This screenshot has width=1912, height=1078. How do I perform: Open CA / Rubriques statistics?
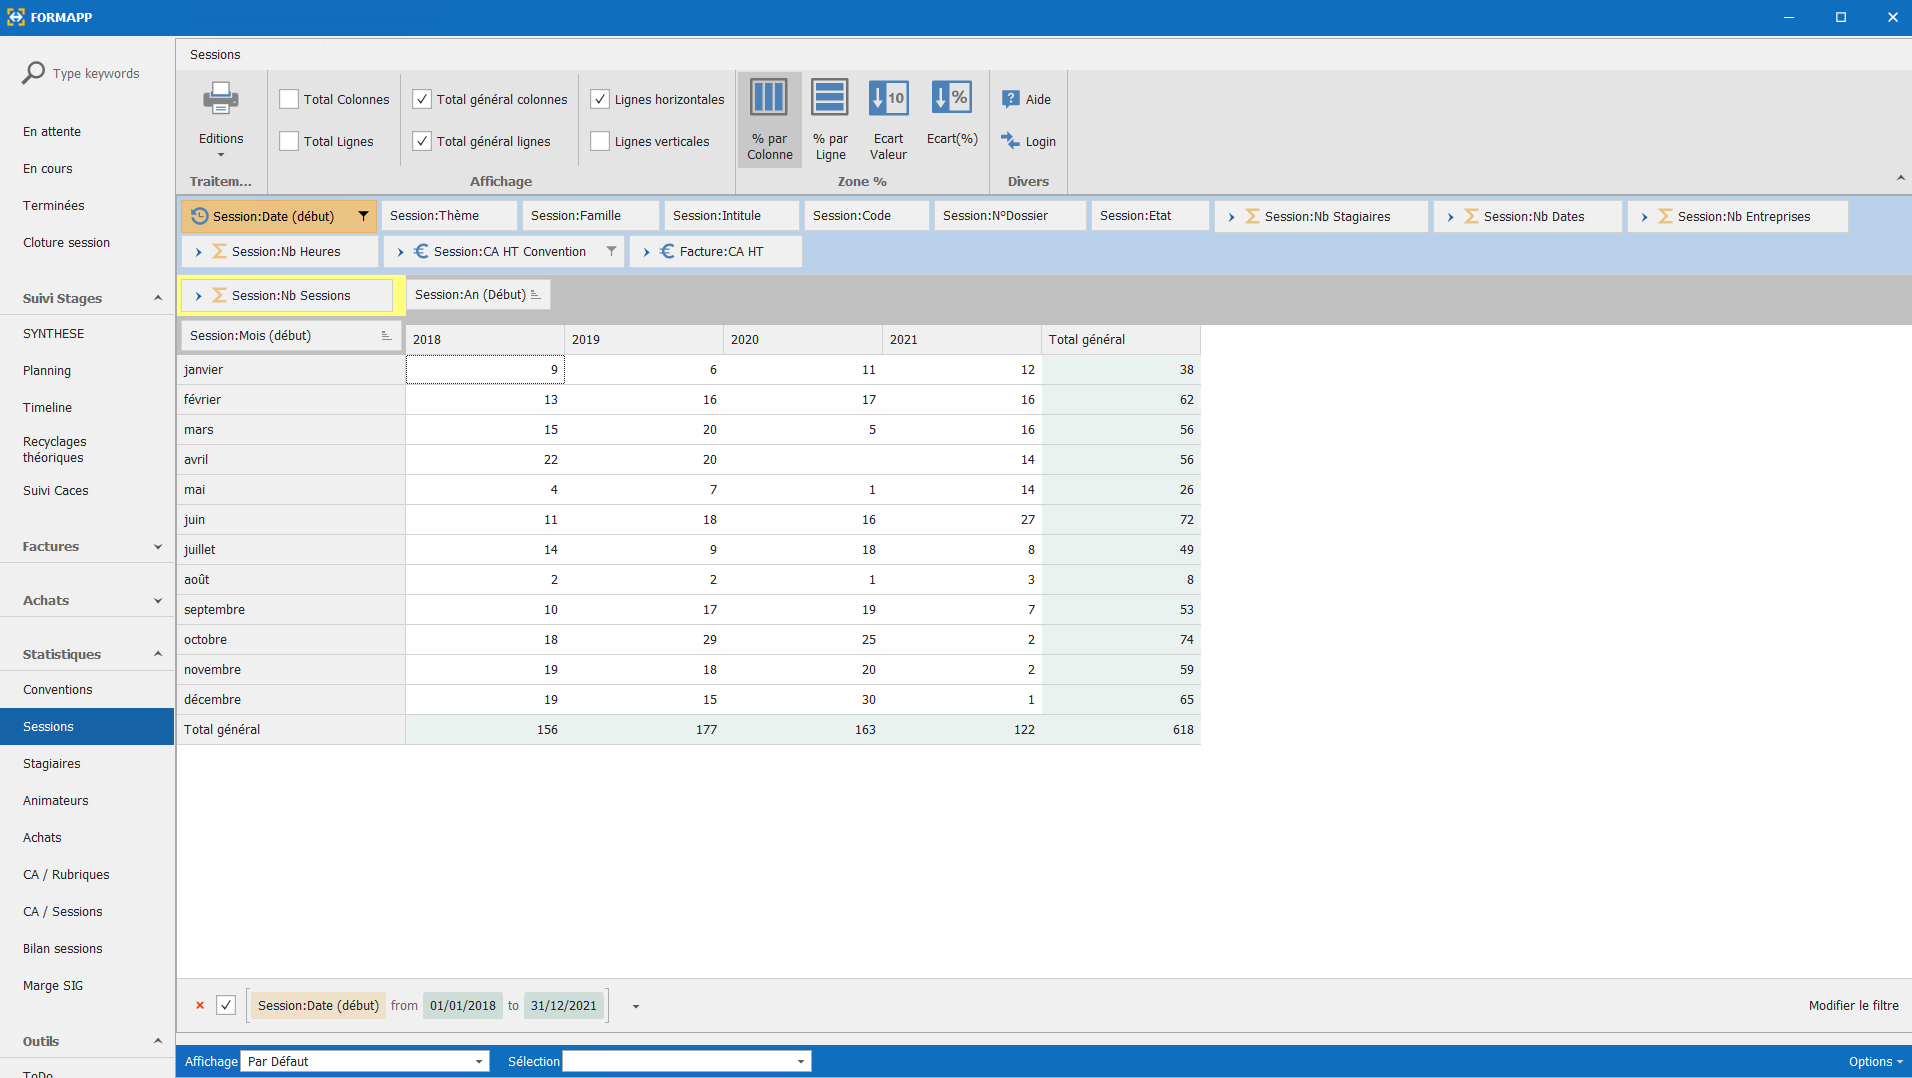pos(66,874)
